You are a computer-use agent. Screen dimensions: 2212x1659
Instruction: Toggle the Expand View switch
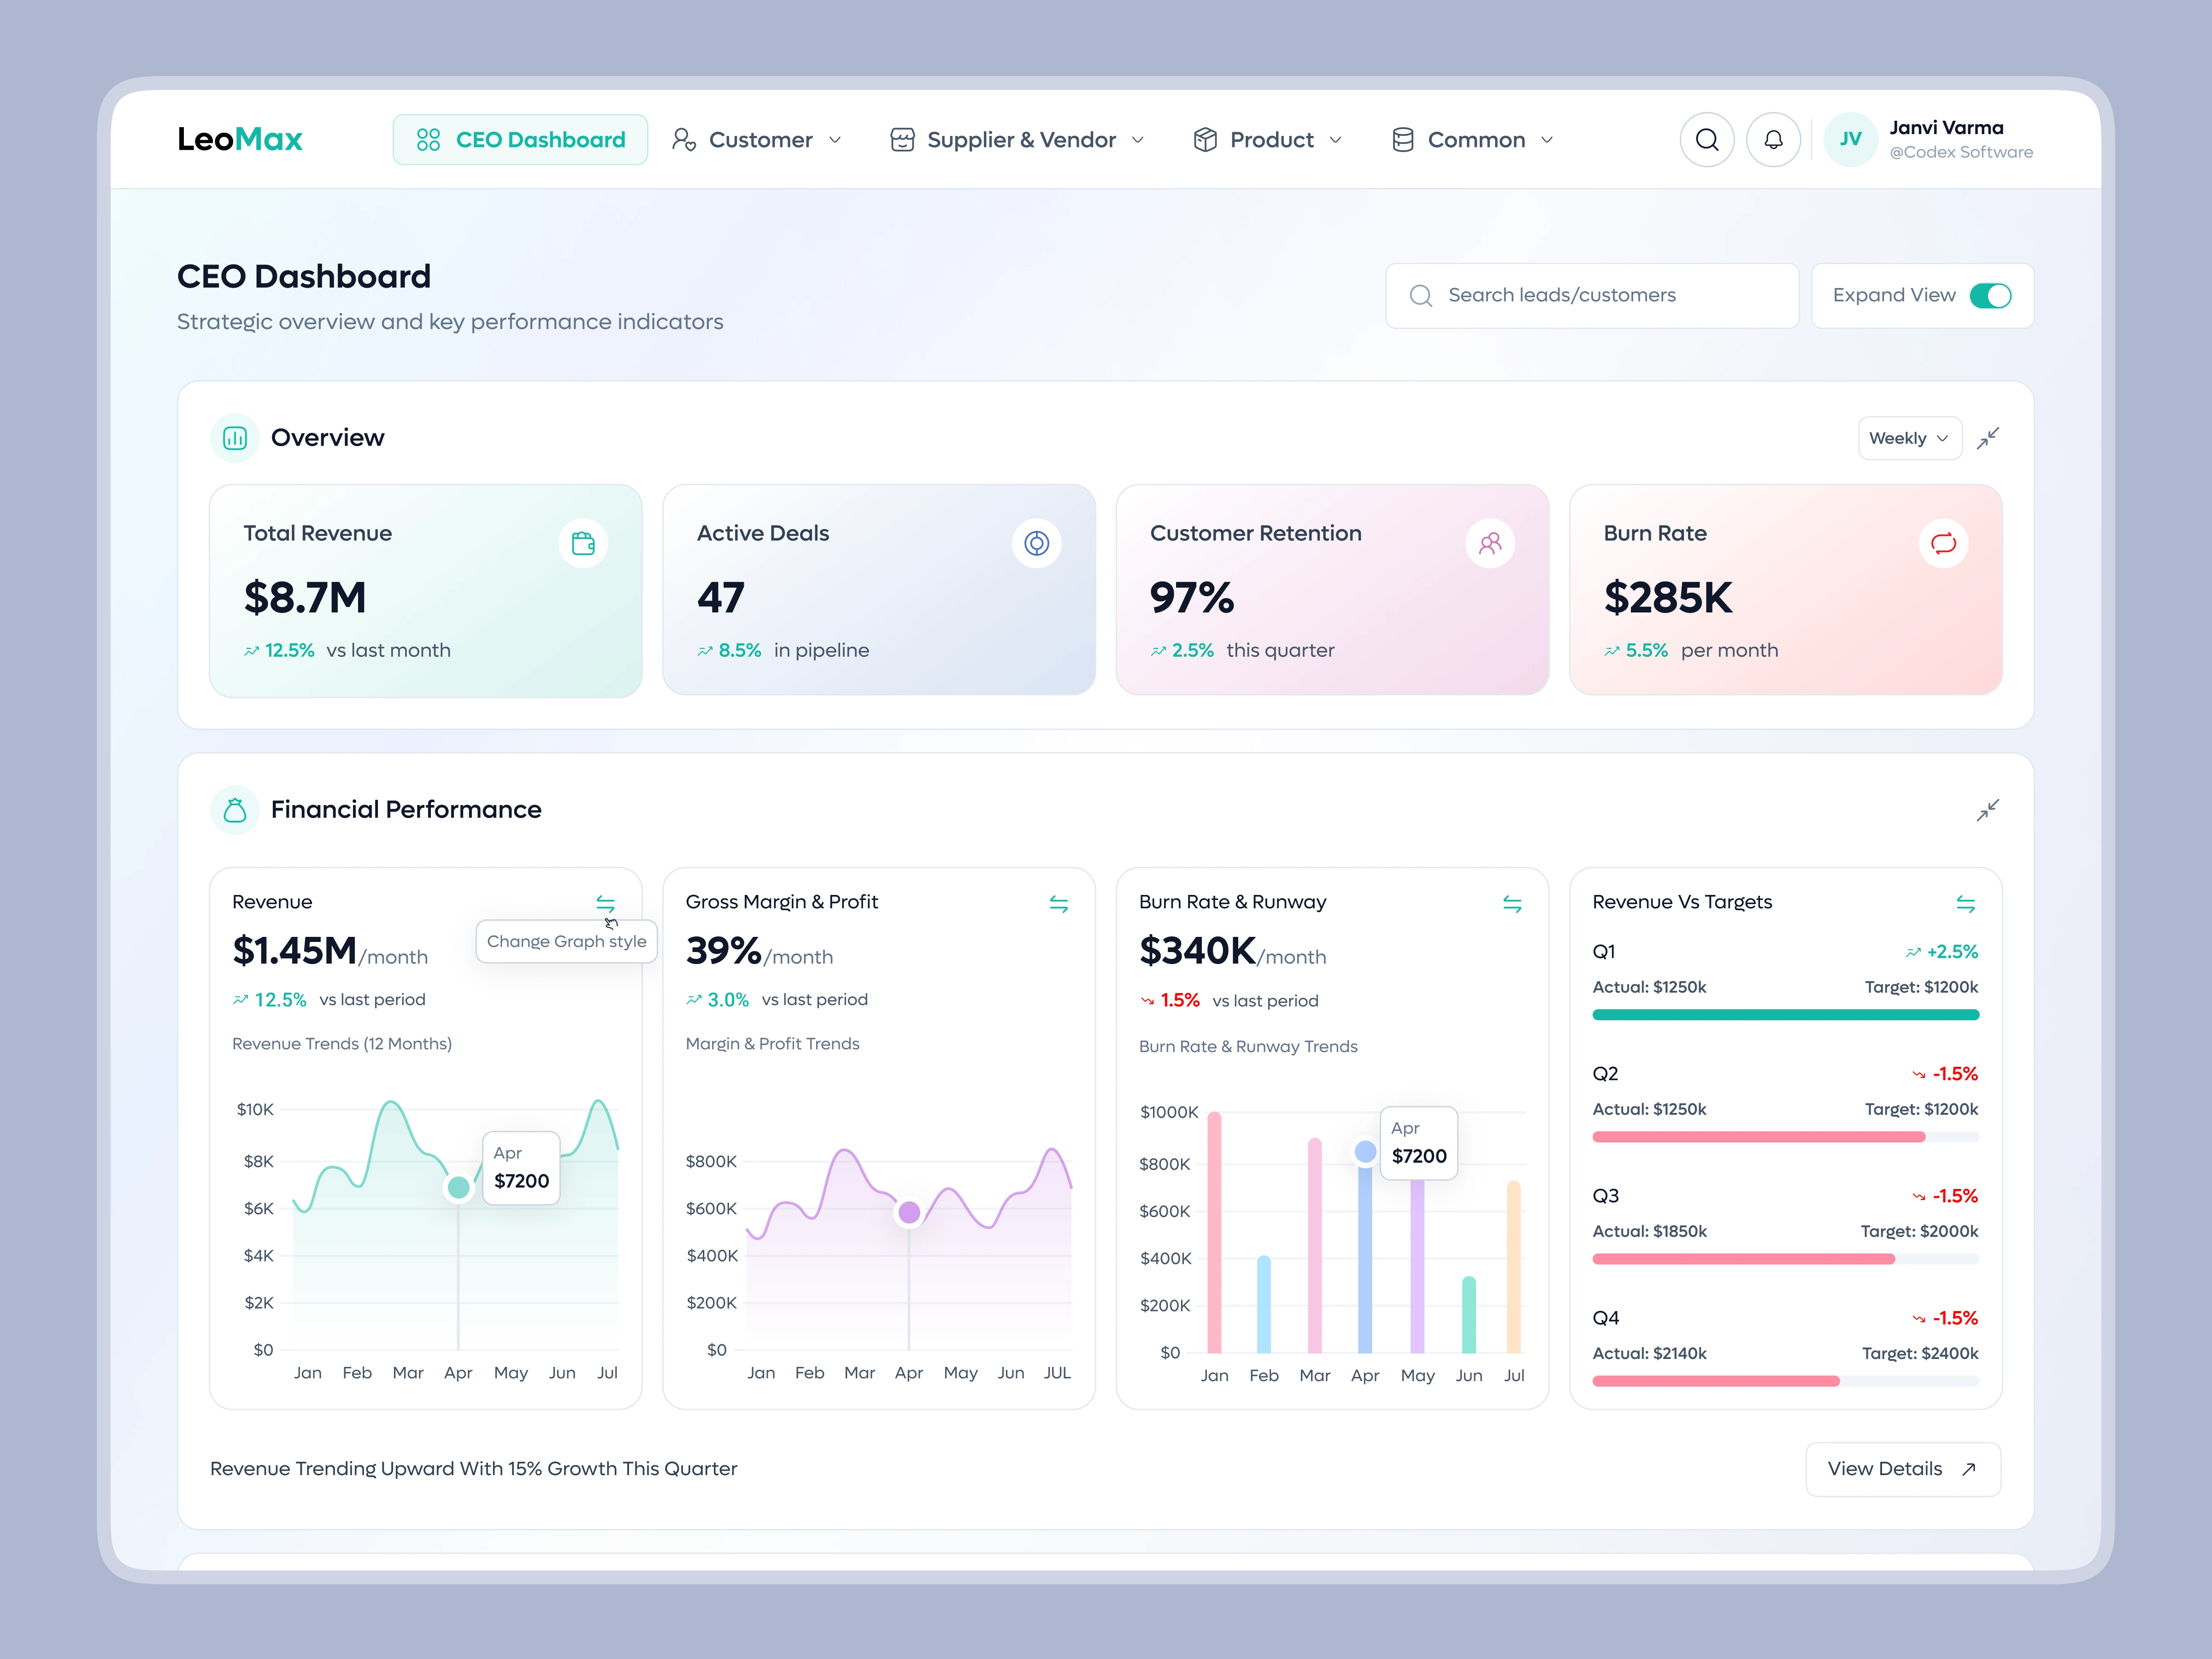tap(1990, 296)
